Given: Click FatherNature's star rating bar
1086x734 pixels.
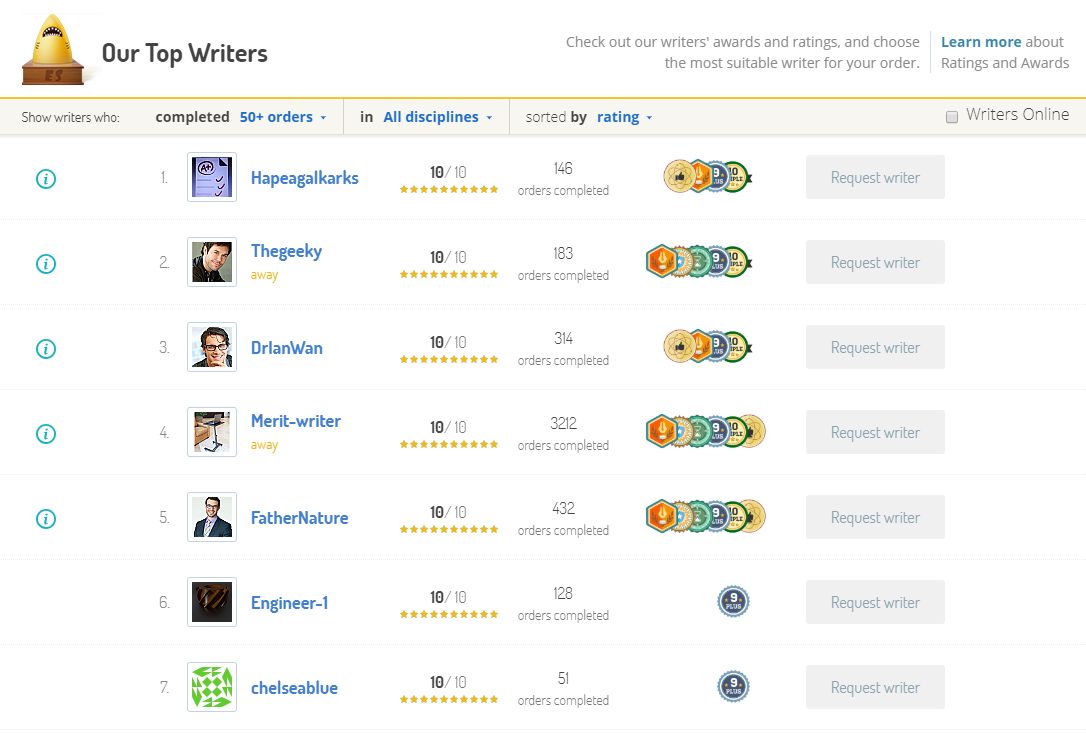Looking at the screenshot, I should 449,530.
